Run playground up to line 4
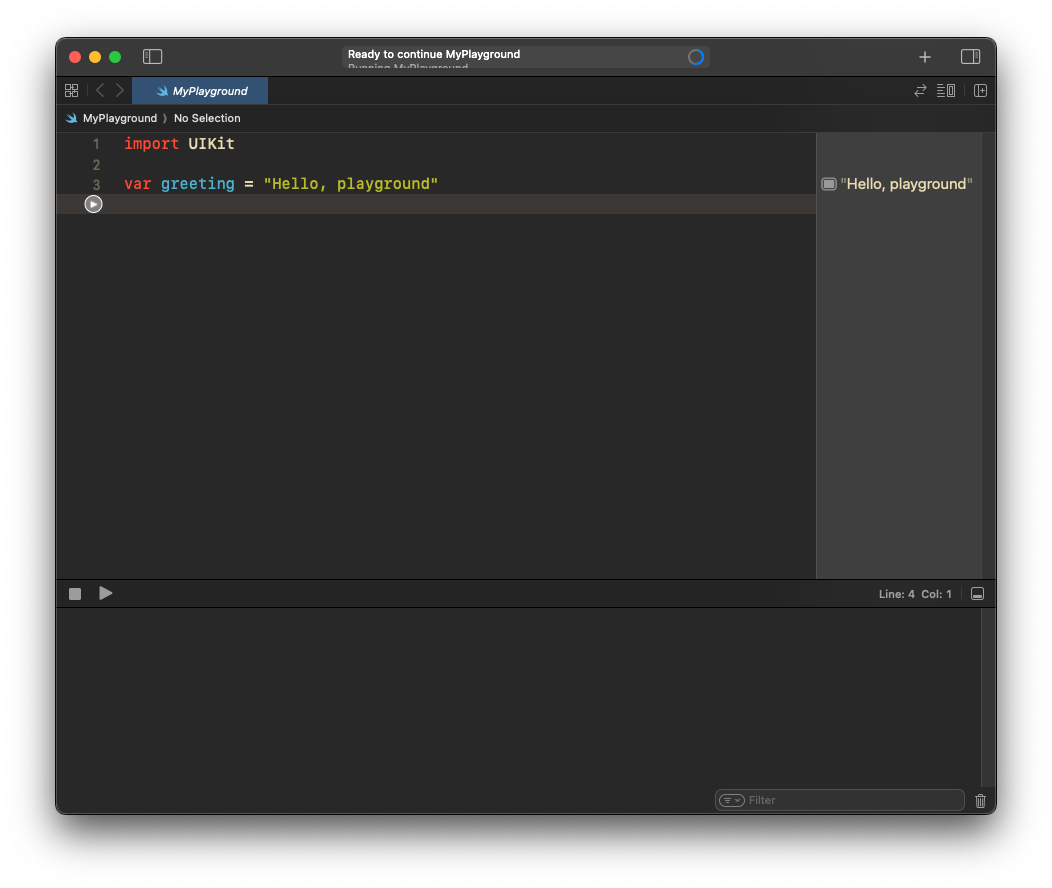Screen dimensions: 1052x888 tap(93, 204)
